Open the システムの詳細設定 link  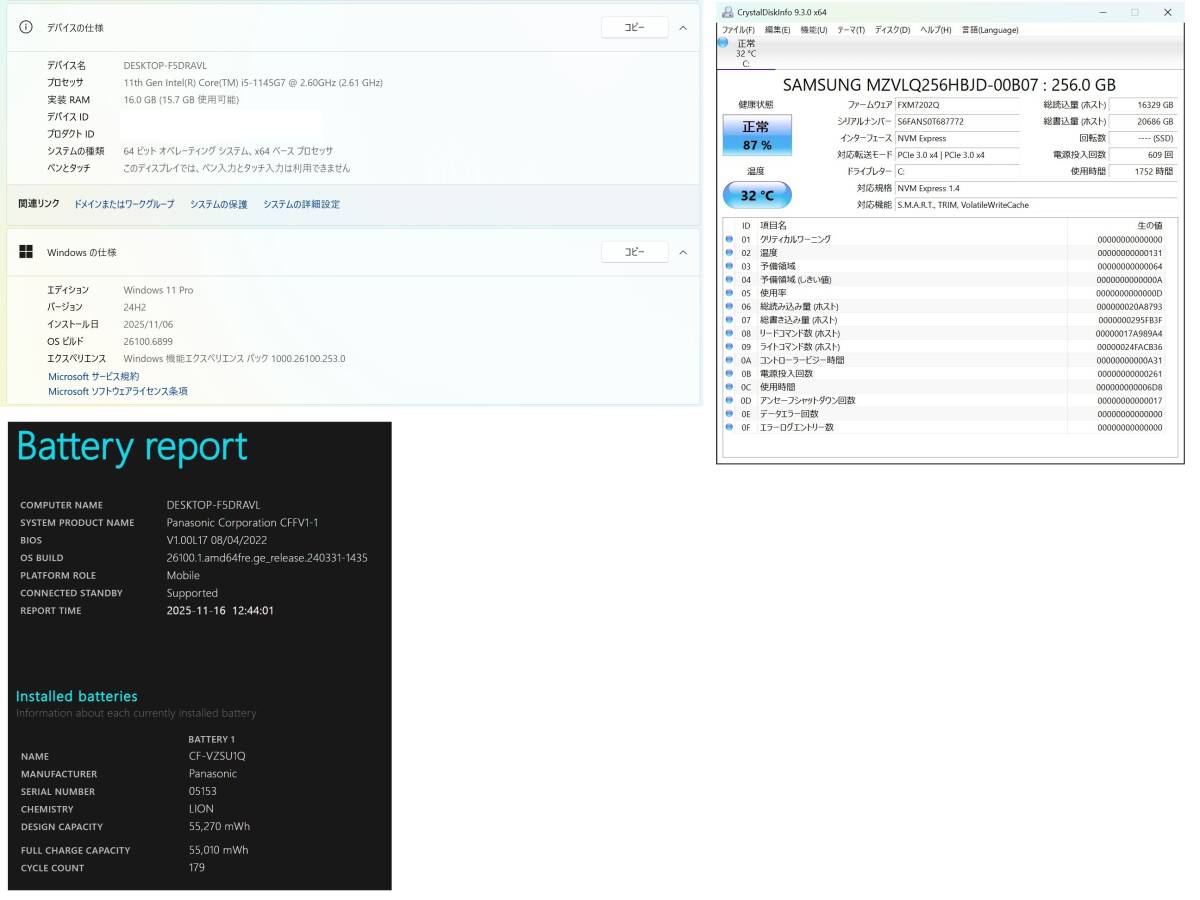pos(301,204)
